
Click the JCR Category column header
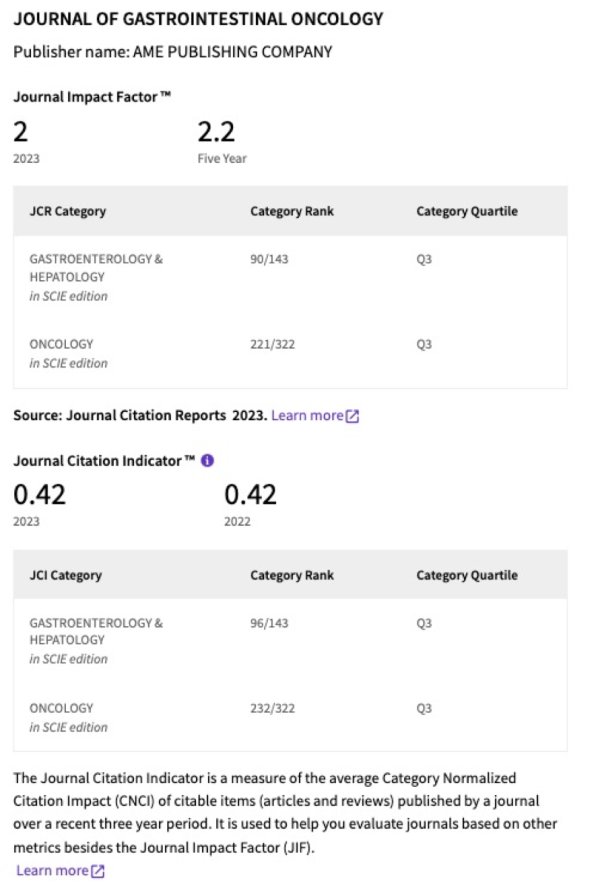pyautogui.click(x=67, y=212)
